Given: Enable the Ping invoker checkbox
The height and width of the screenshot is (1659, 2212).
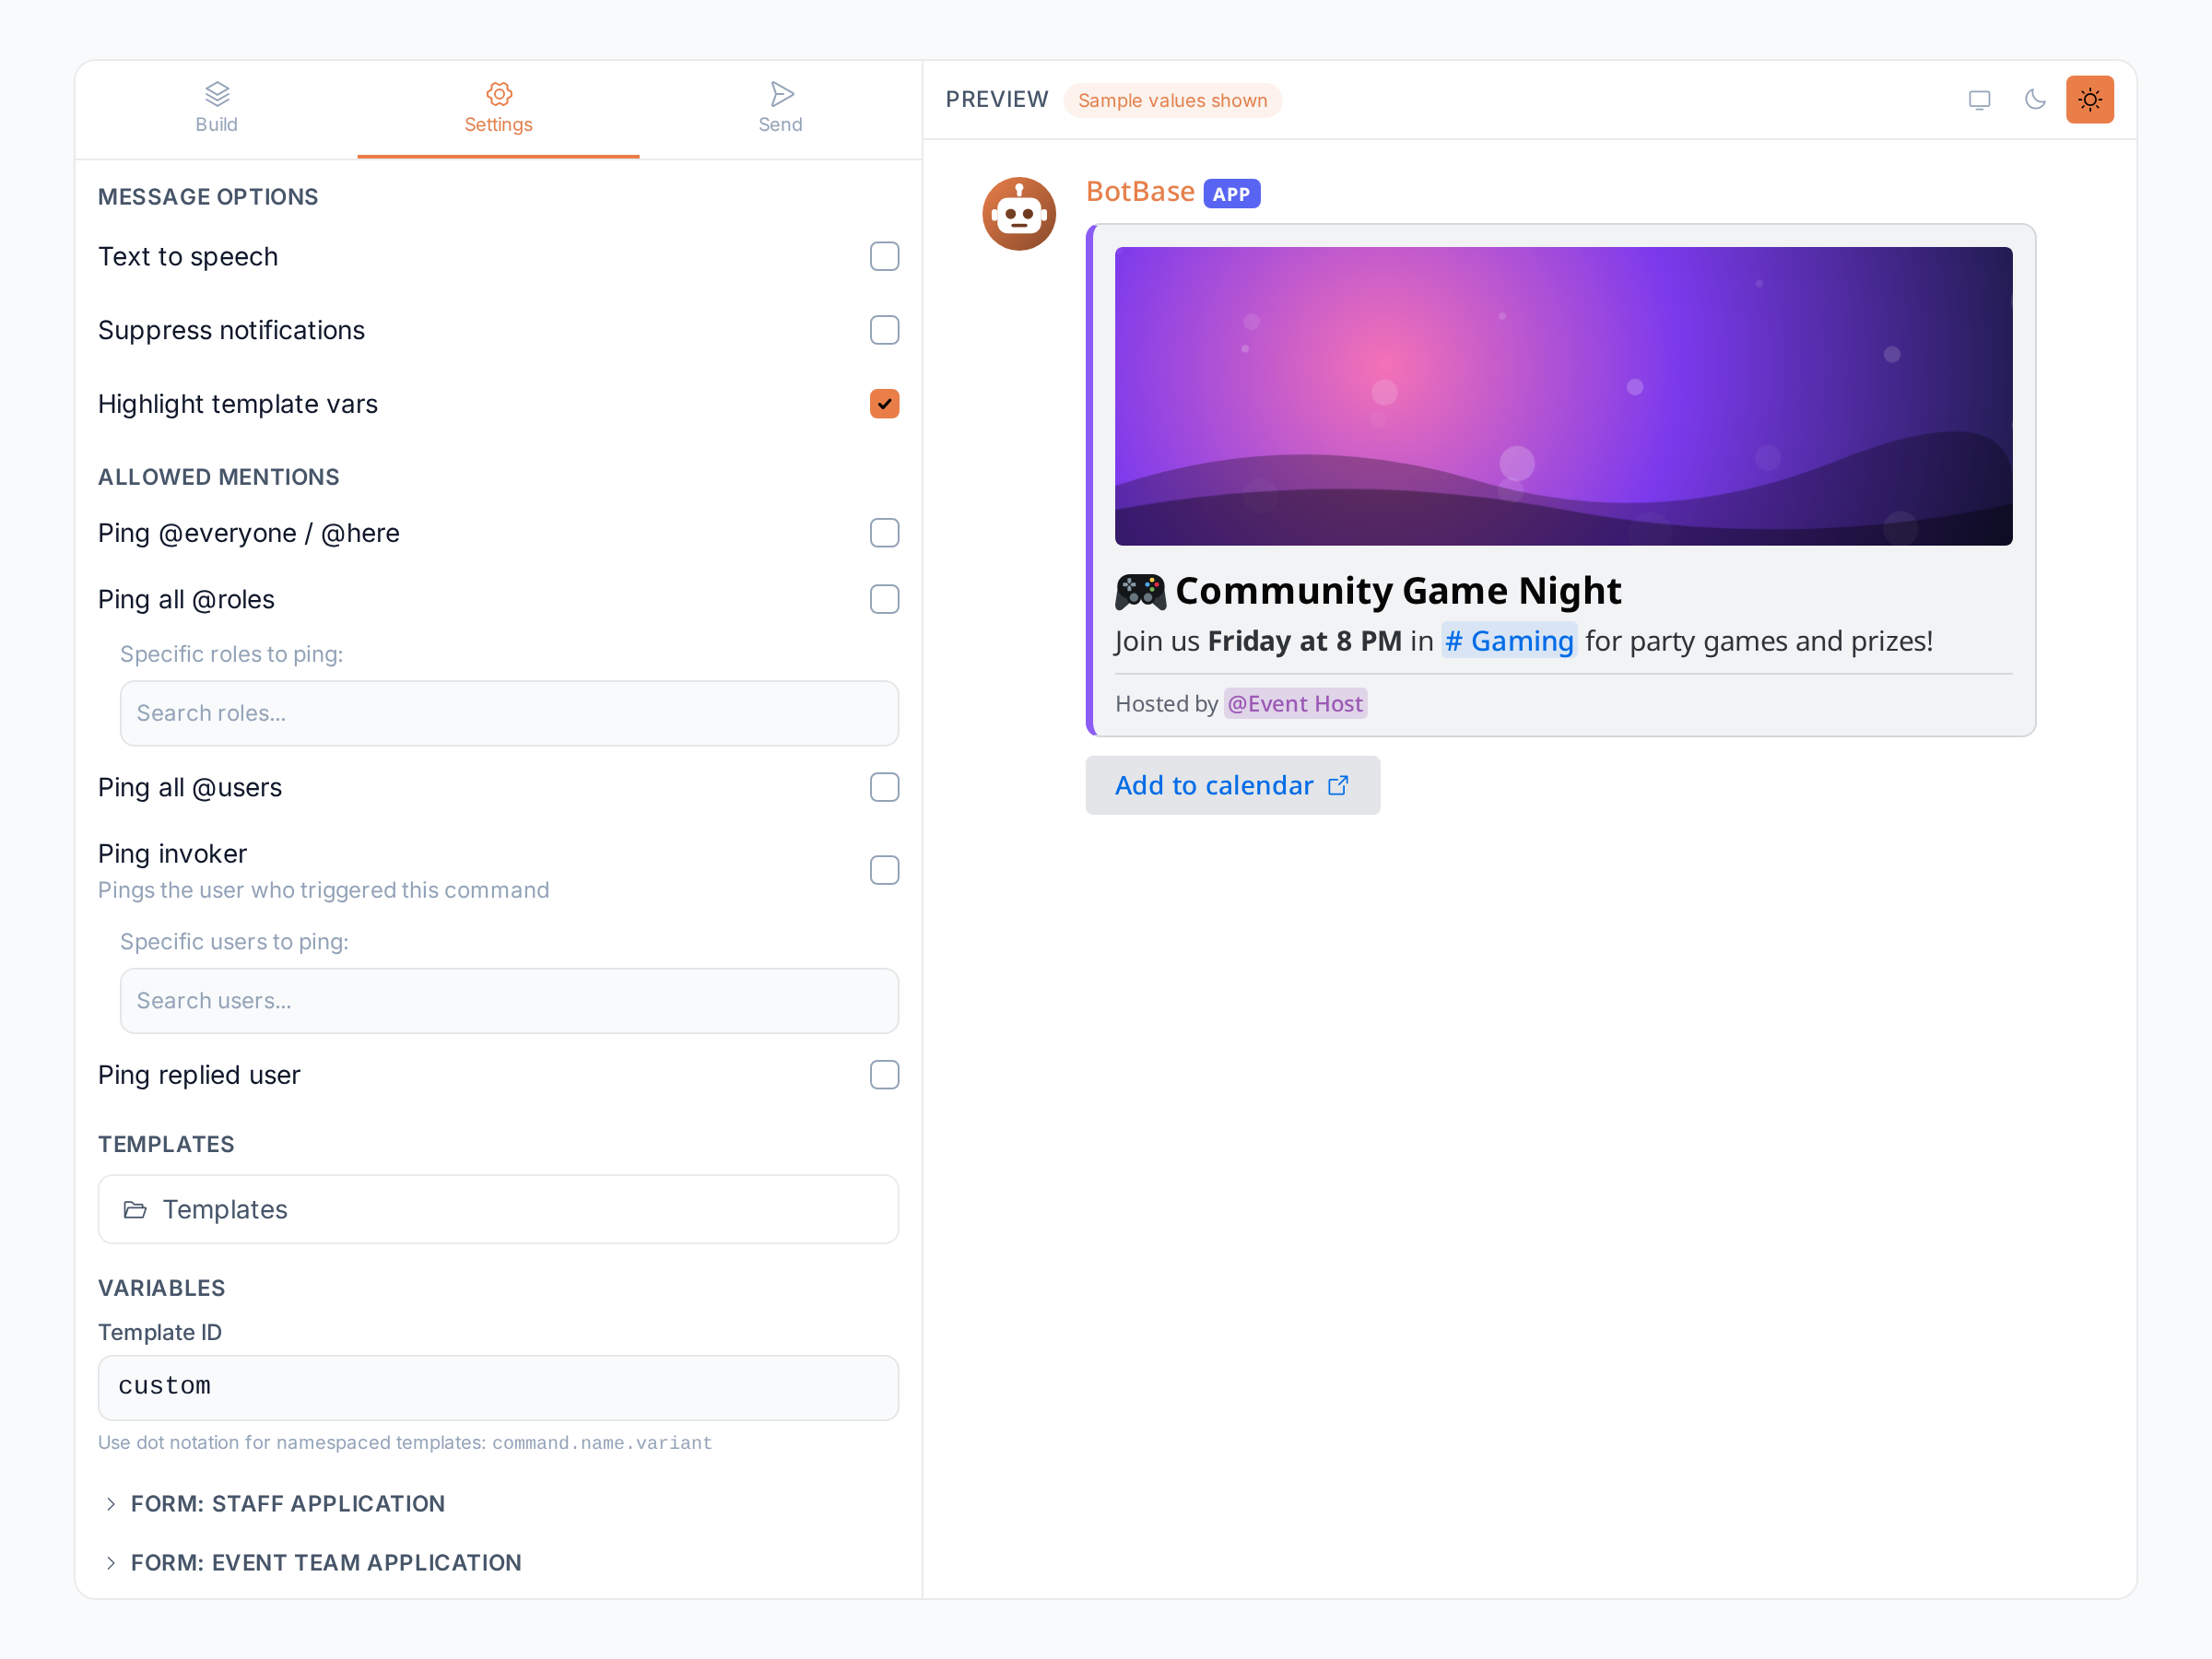Looking at the screenshot, I should 884,870.
